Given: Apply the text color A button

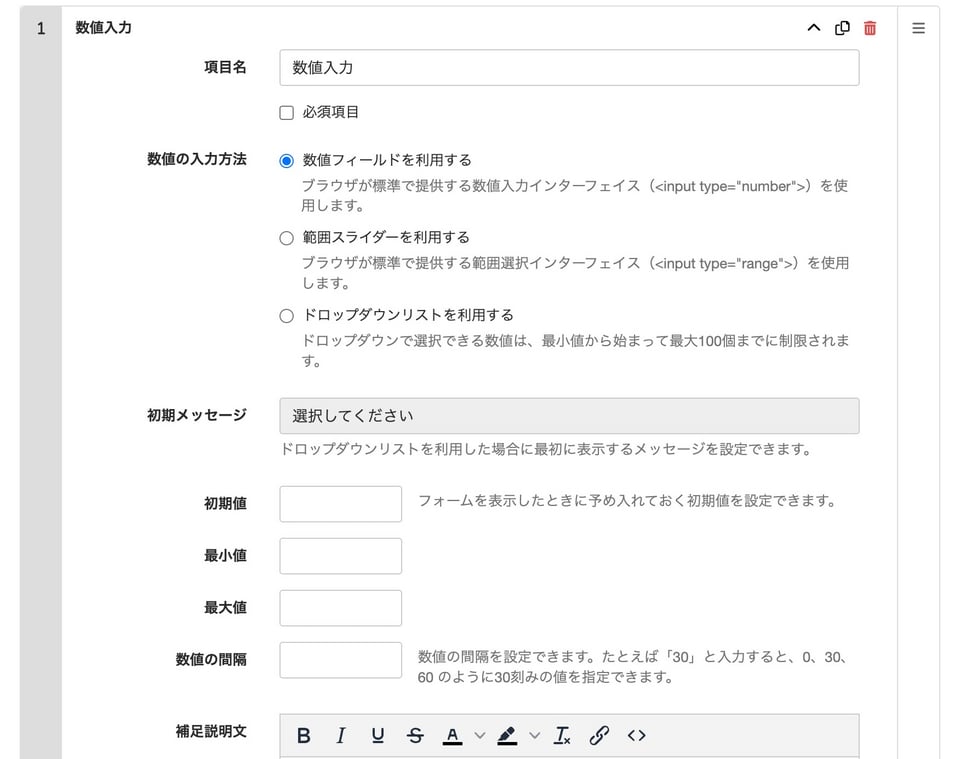Looking at the screenshot, I should click(452, 736).
